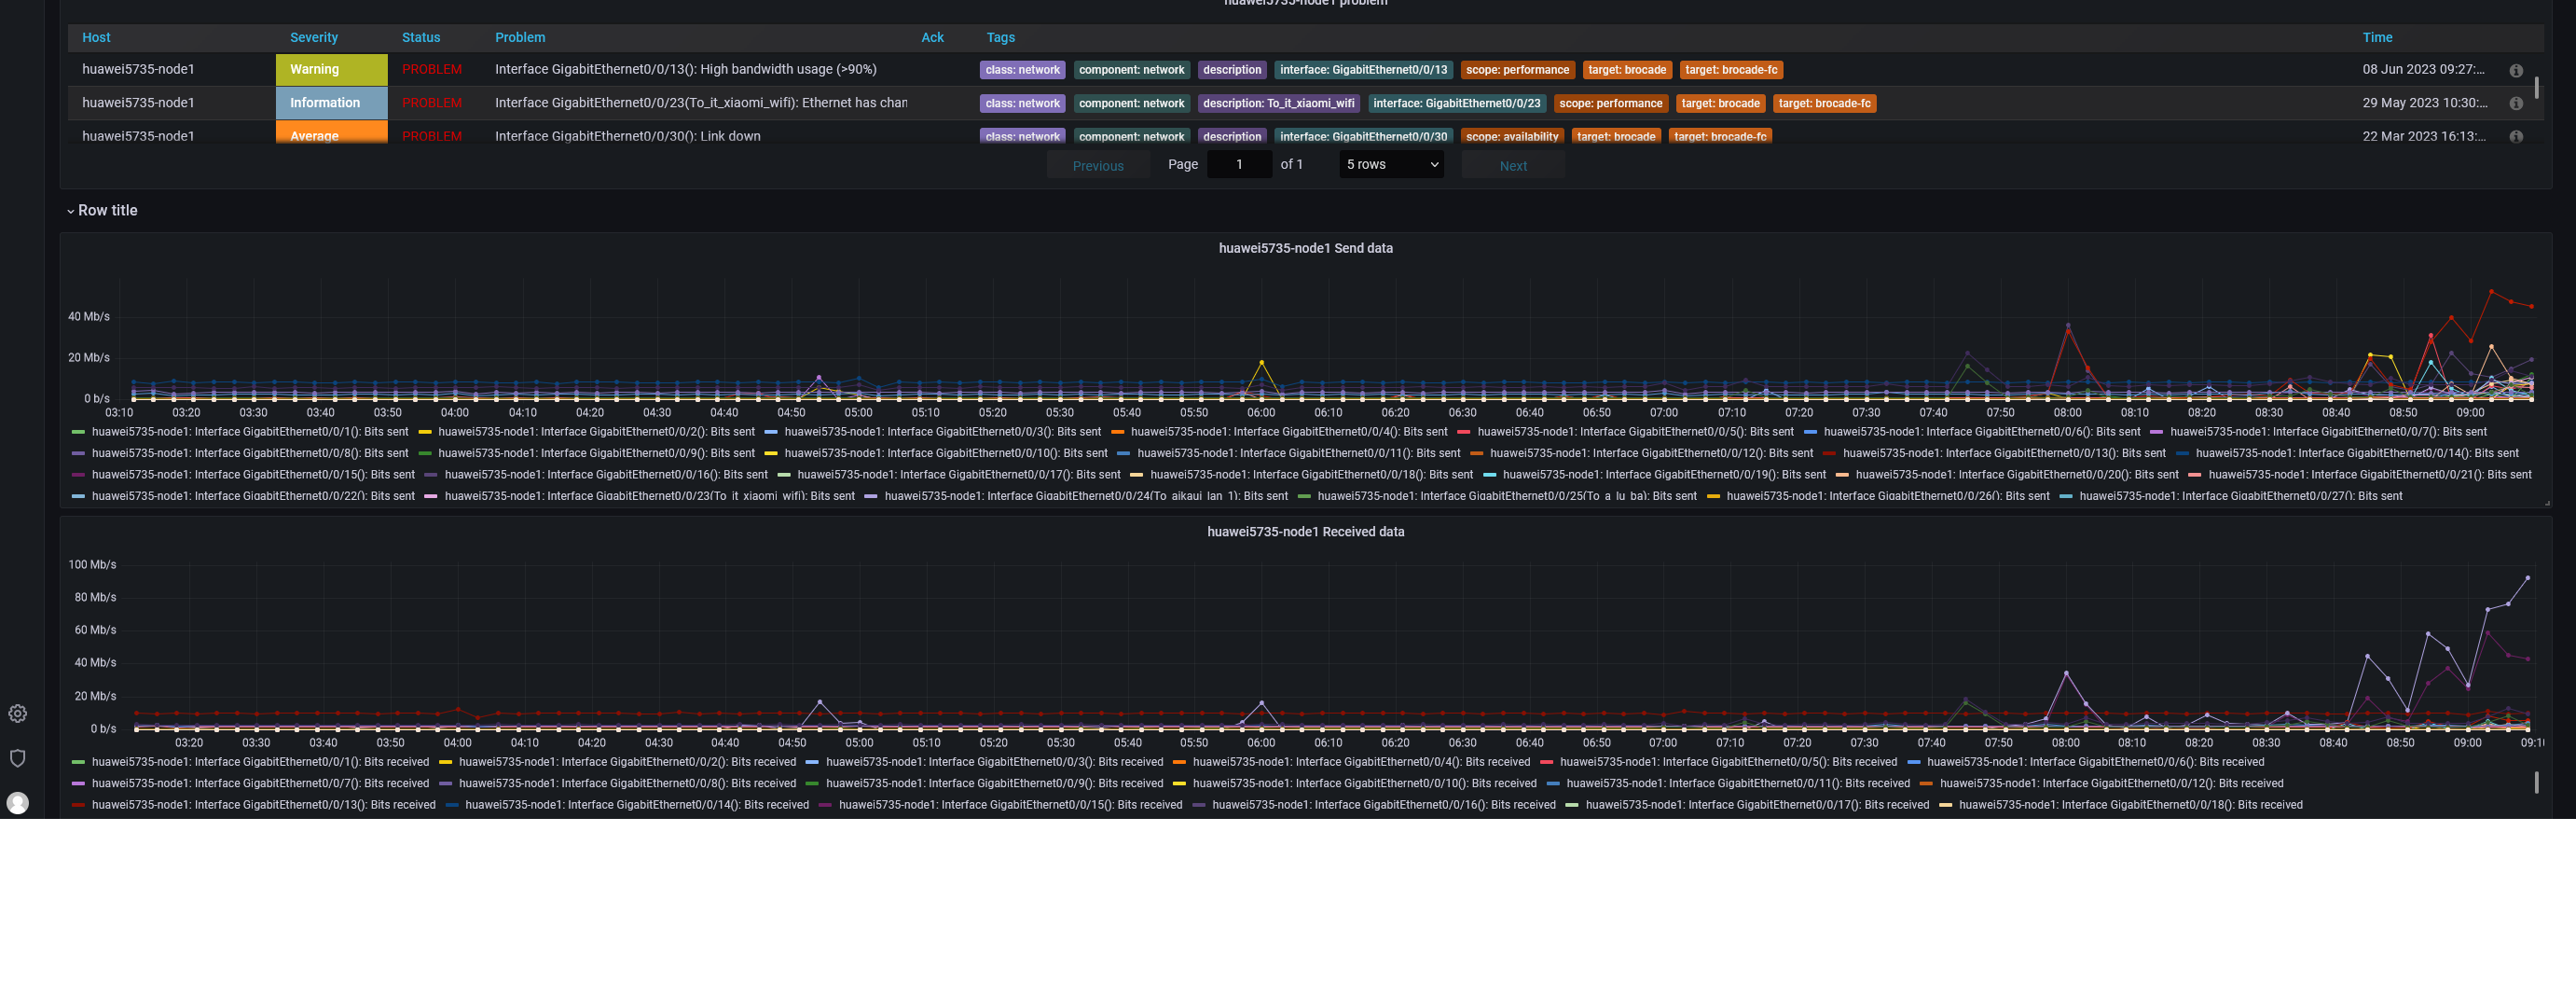Click the Received data legend scrollbar
The image size is (2576, 984).
pos(2537,782)
